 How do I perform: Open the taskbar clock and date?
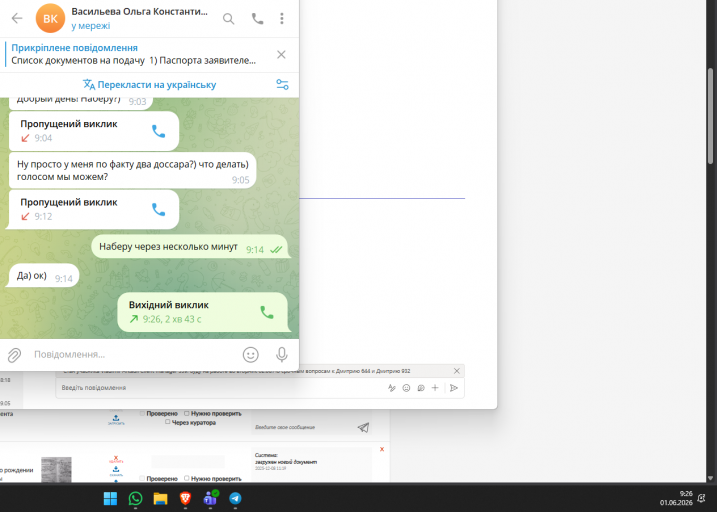[676, 498]
